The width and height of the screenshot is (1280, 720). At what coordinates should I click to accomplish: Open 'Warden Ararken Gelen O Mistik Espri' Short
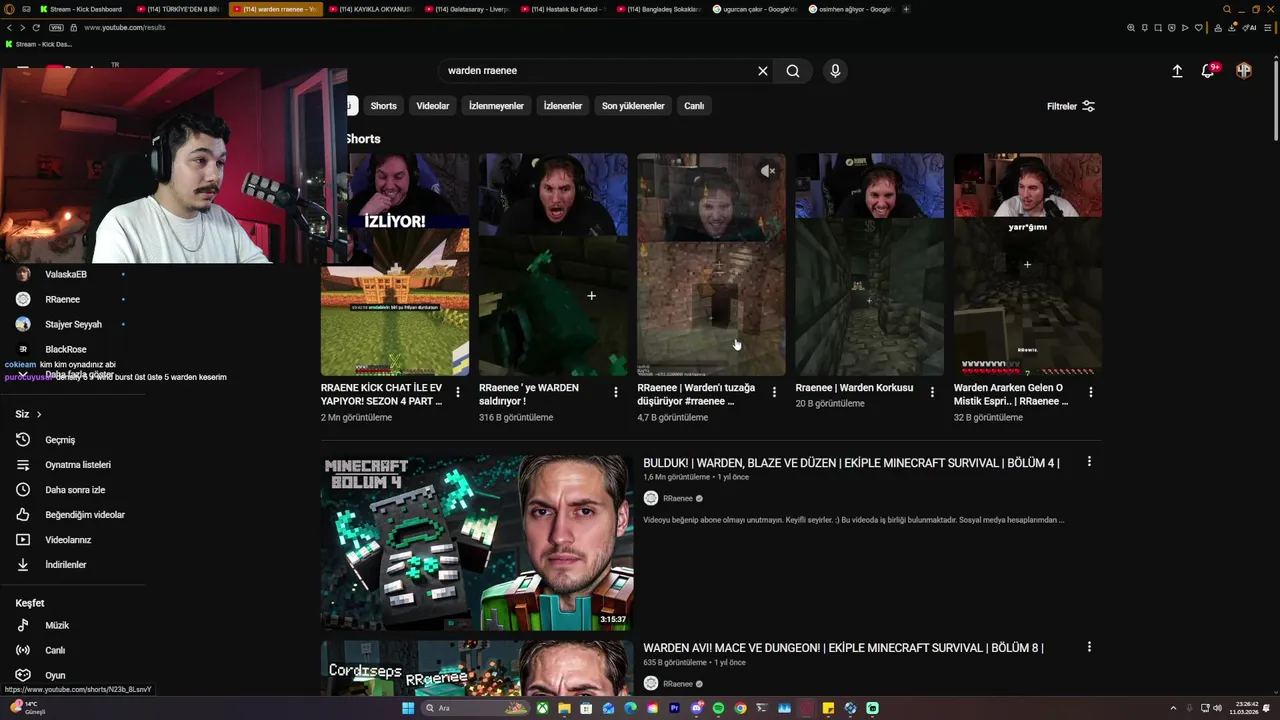pyautogui.click(x=1011, y=394)
